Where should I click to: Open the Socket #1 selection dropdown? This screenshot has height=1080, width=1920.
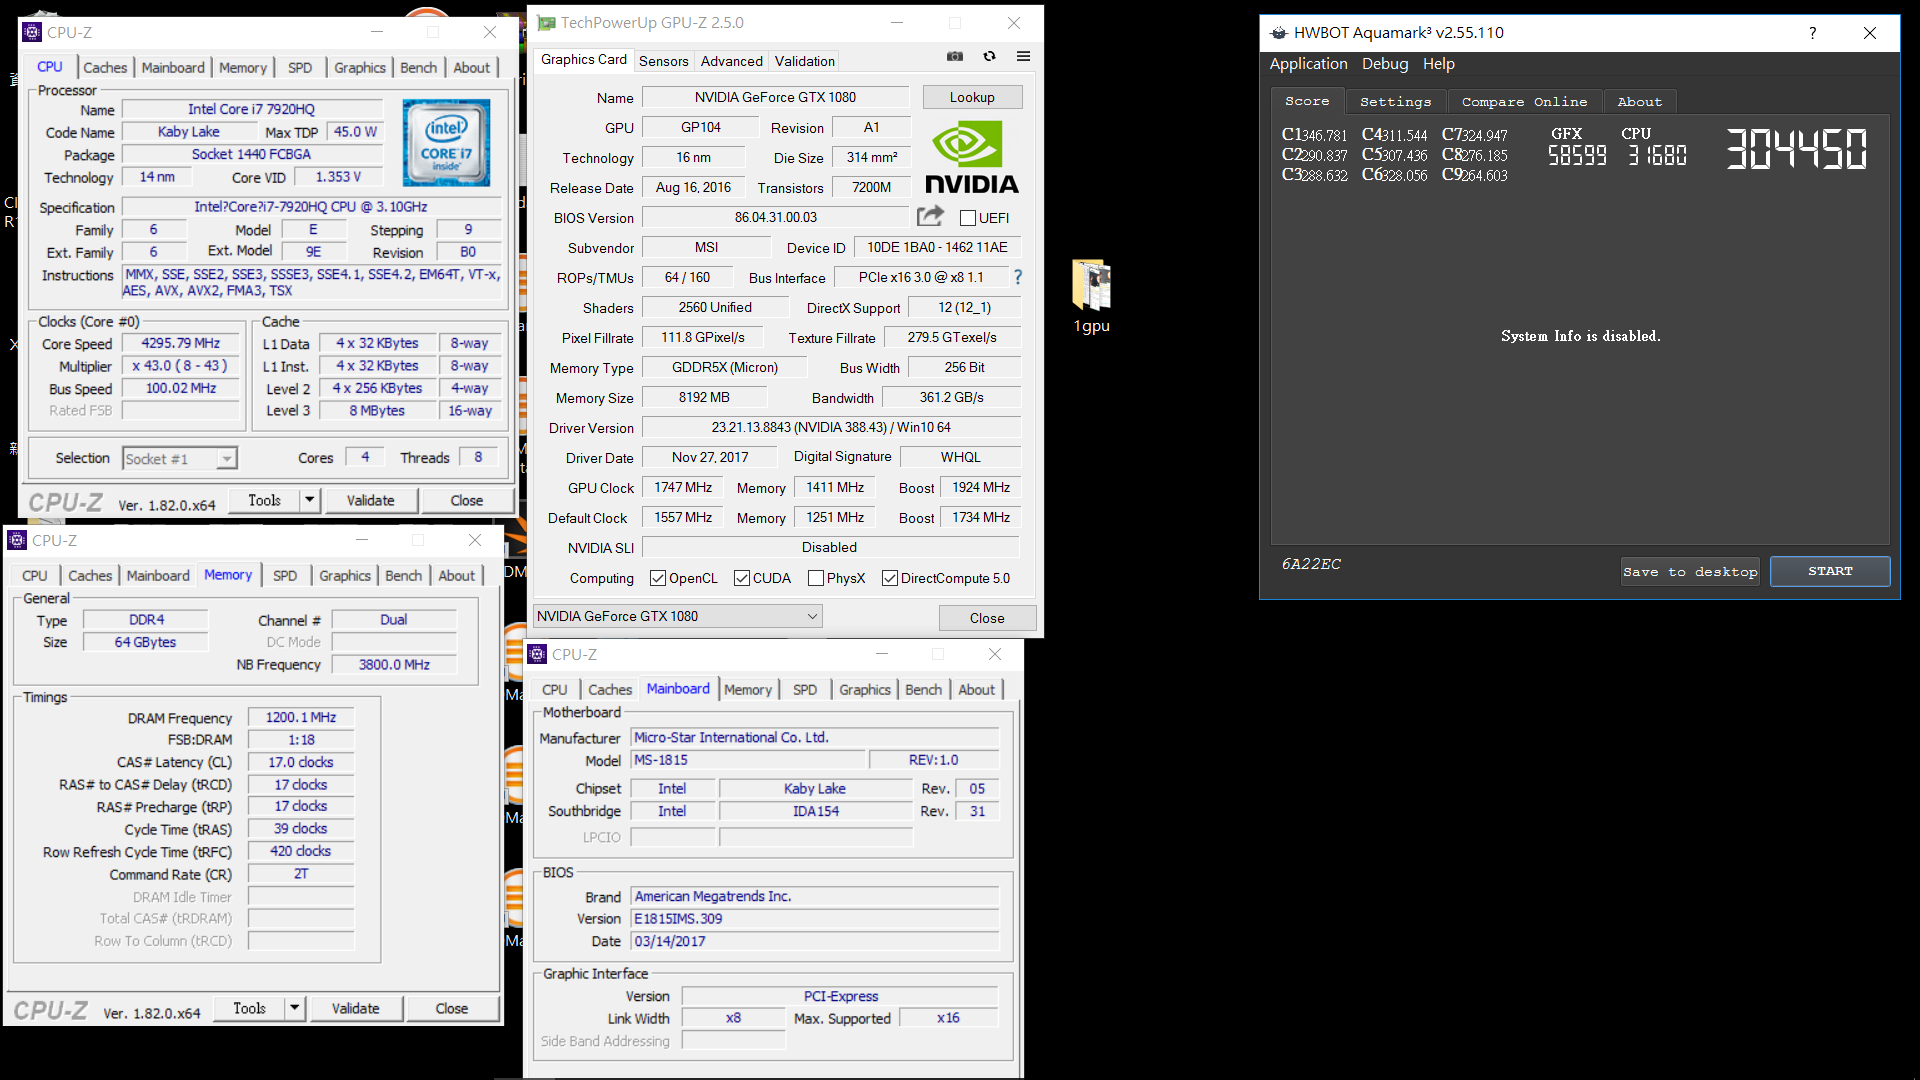(179, 458)
